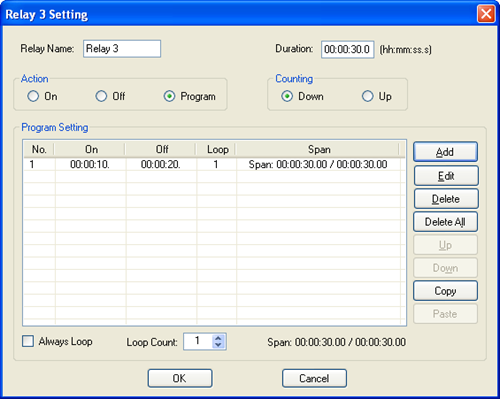Select row 1 number cell
This screenshot has width=500, height=399.
tap(39, 164)
